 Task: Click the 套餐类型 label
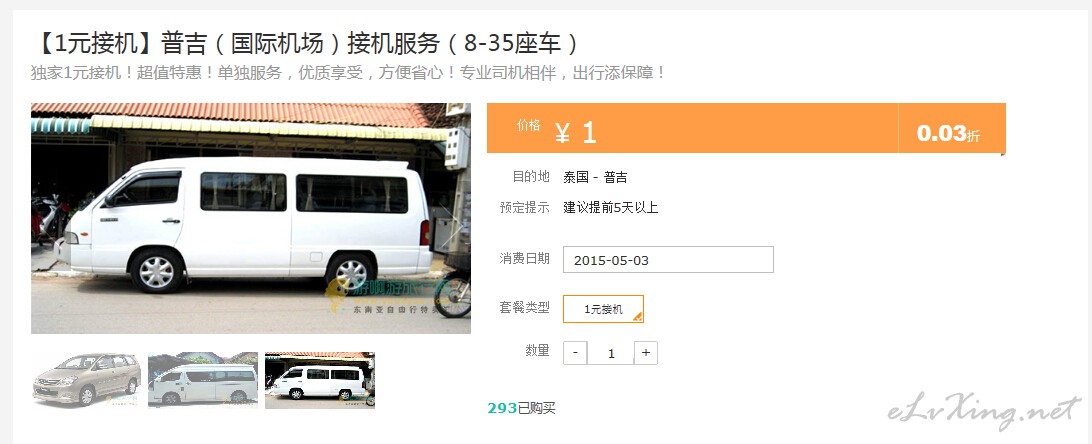coord(524,307)
